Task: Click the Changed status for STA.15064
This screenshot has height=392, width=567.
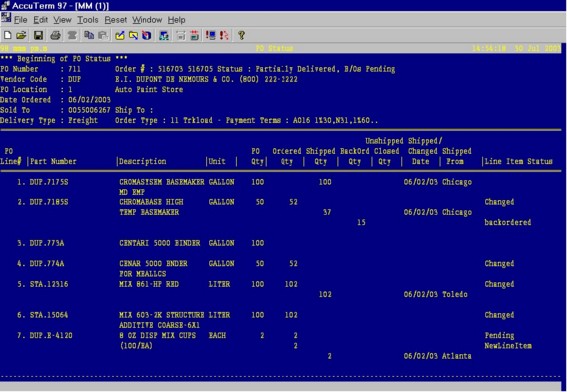Action: click(499, 315)
